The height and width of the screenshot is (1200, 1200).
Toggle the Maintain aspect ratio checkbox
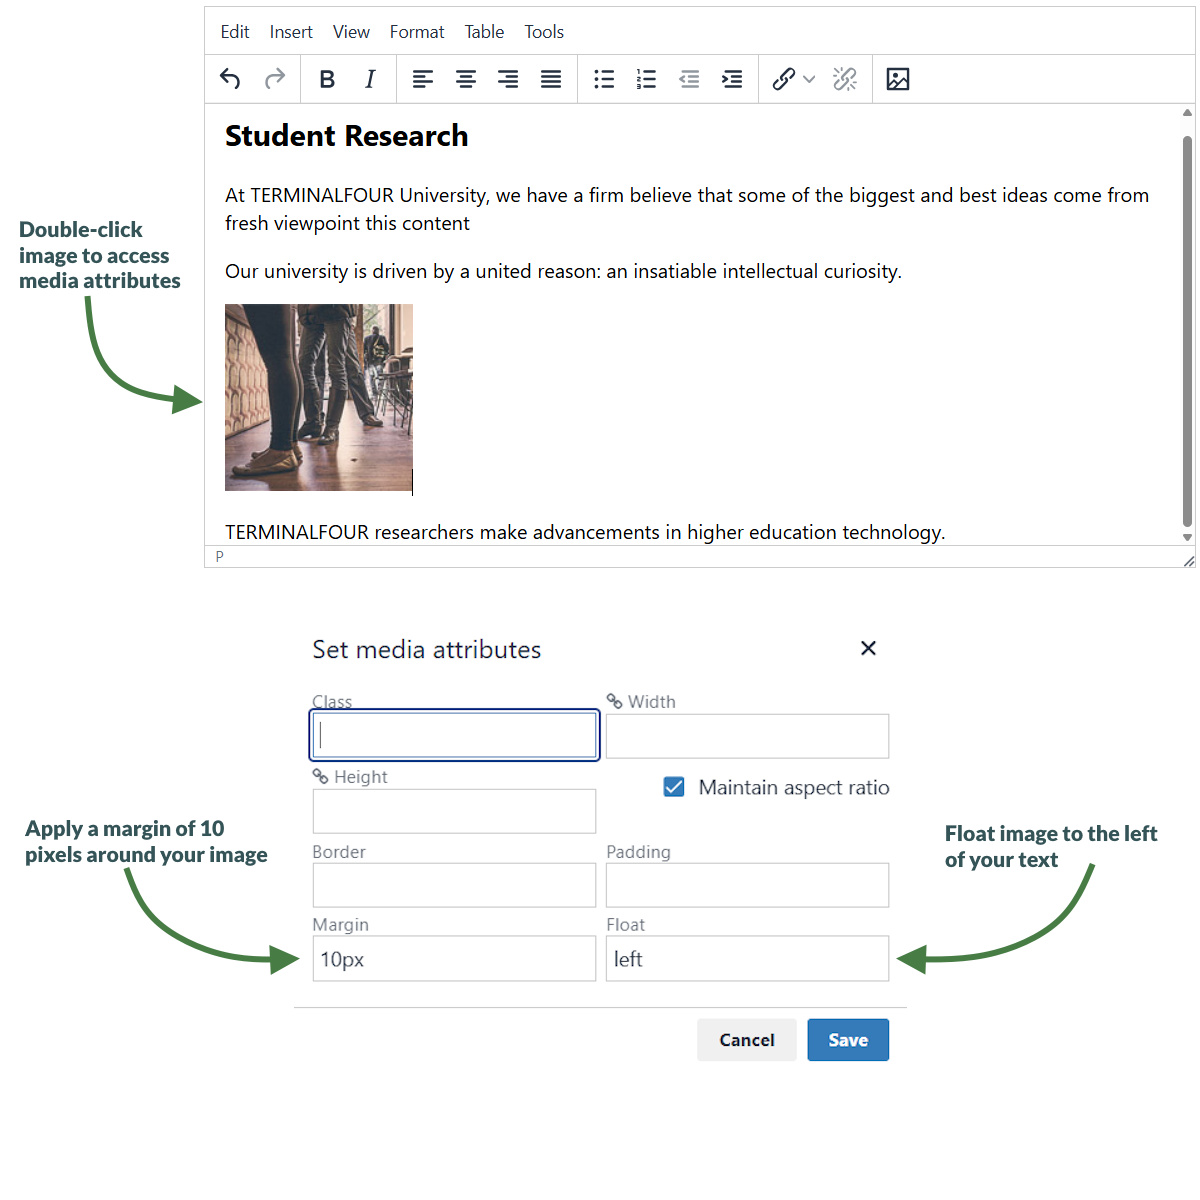pyautogui.click(x=674, y=787)
